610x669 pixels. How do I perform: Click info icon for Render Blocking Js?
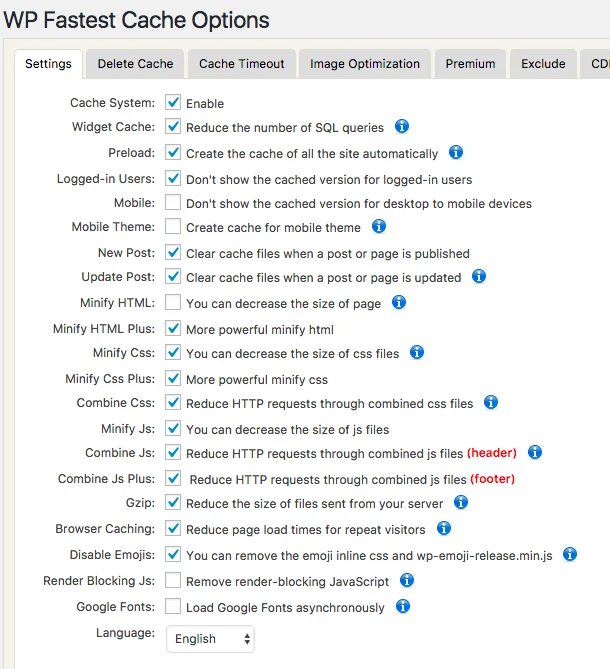[407, 580]
